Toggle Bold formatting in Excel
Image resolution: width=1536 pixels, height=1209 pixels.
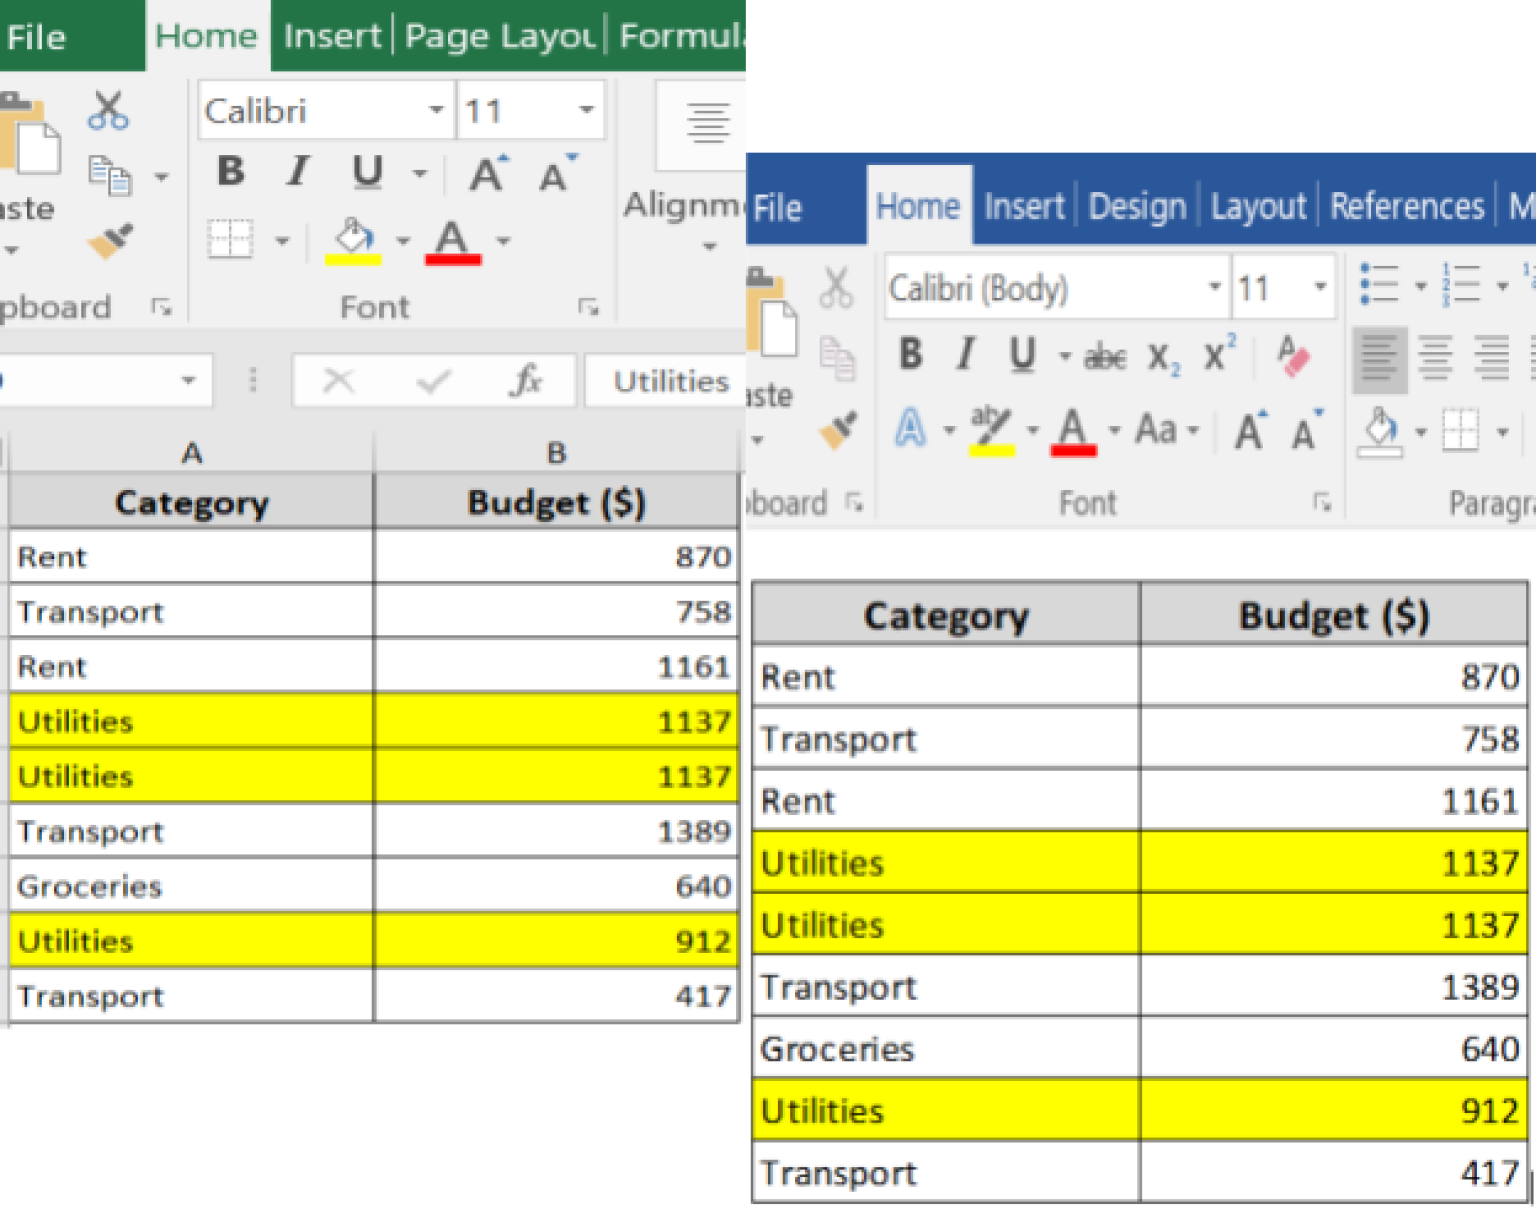(229, 172)
